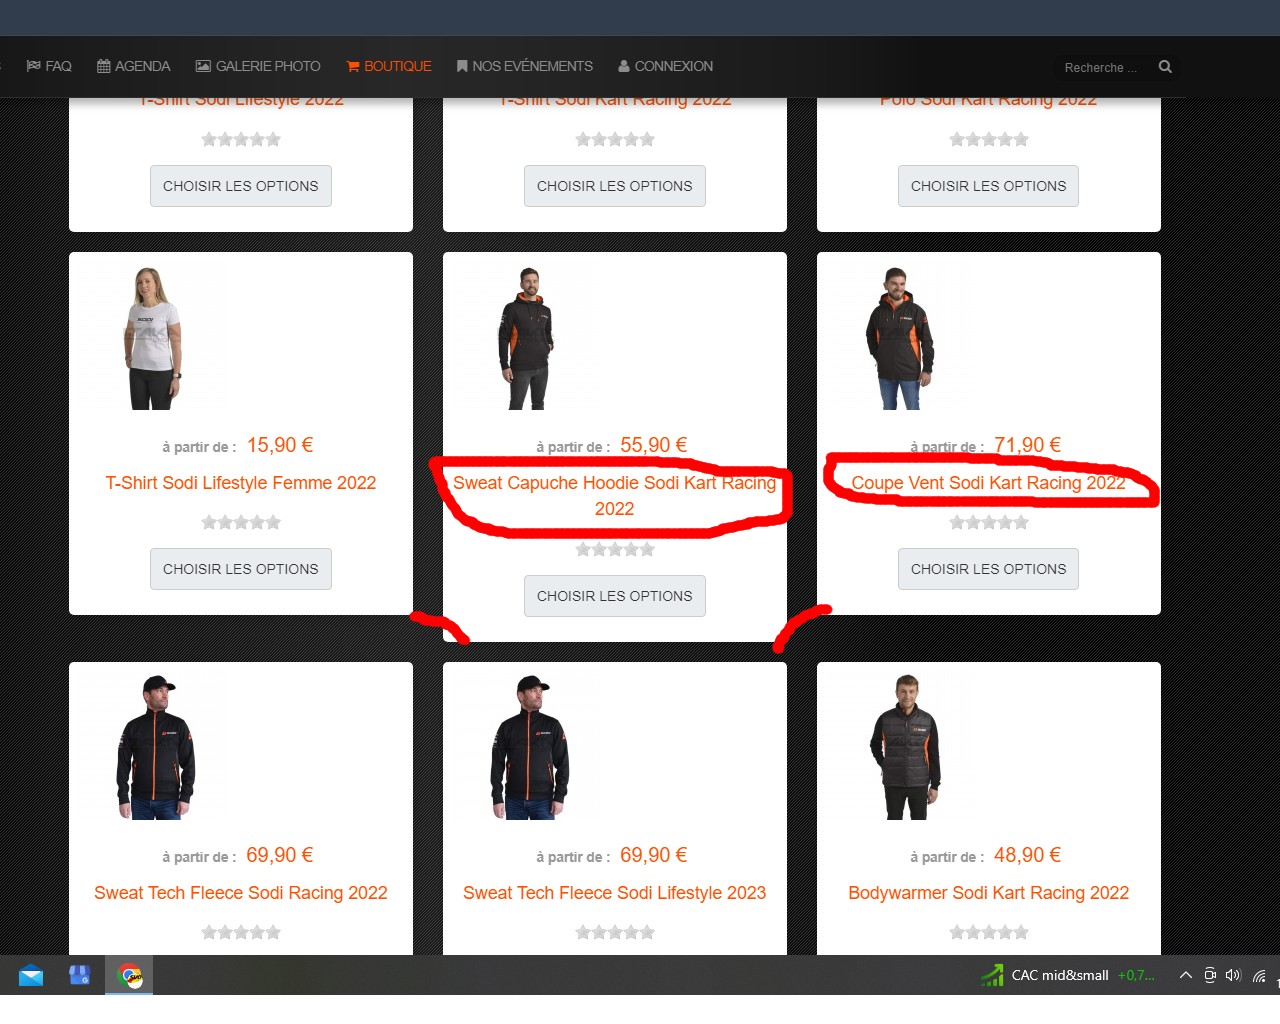
Task: Choose options for Coupe Vent Sodi Kart Racing
Action: click(989, 569)
